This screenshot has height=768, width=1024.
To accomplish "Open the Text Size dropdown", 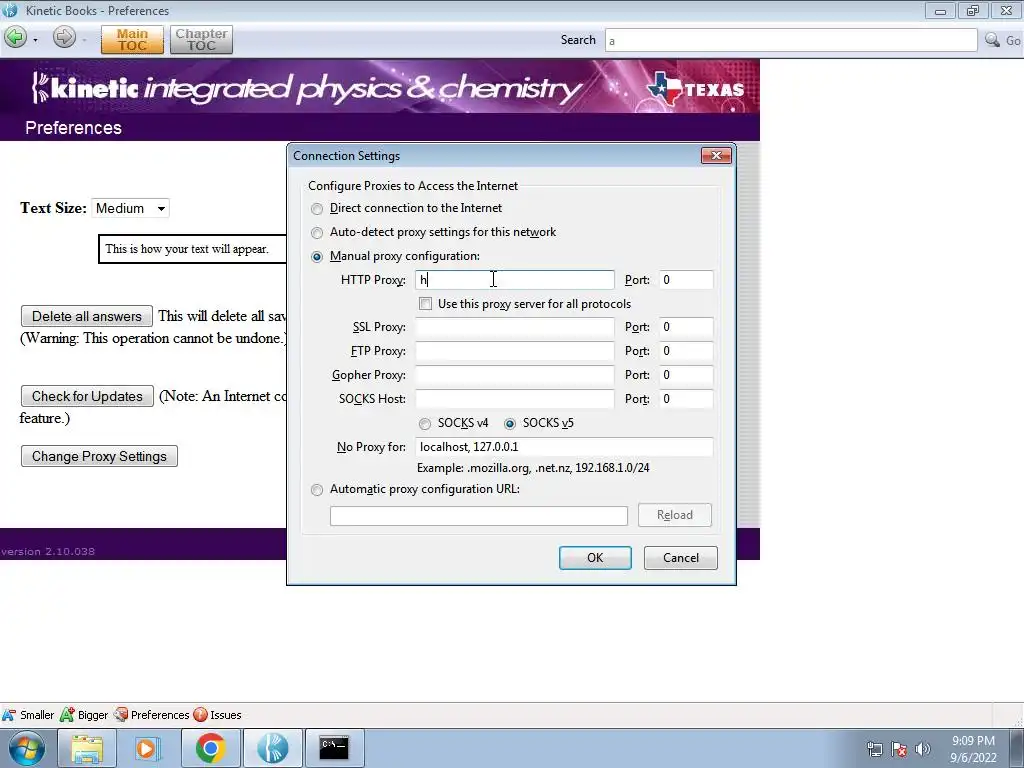I will tap(131, 208).
